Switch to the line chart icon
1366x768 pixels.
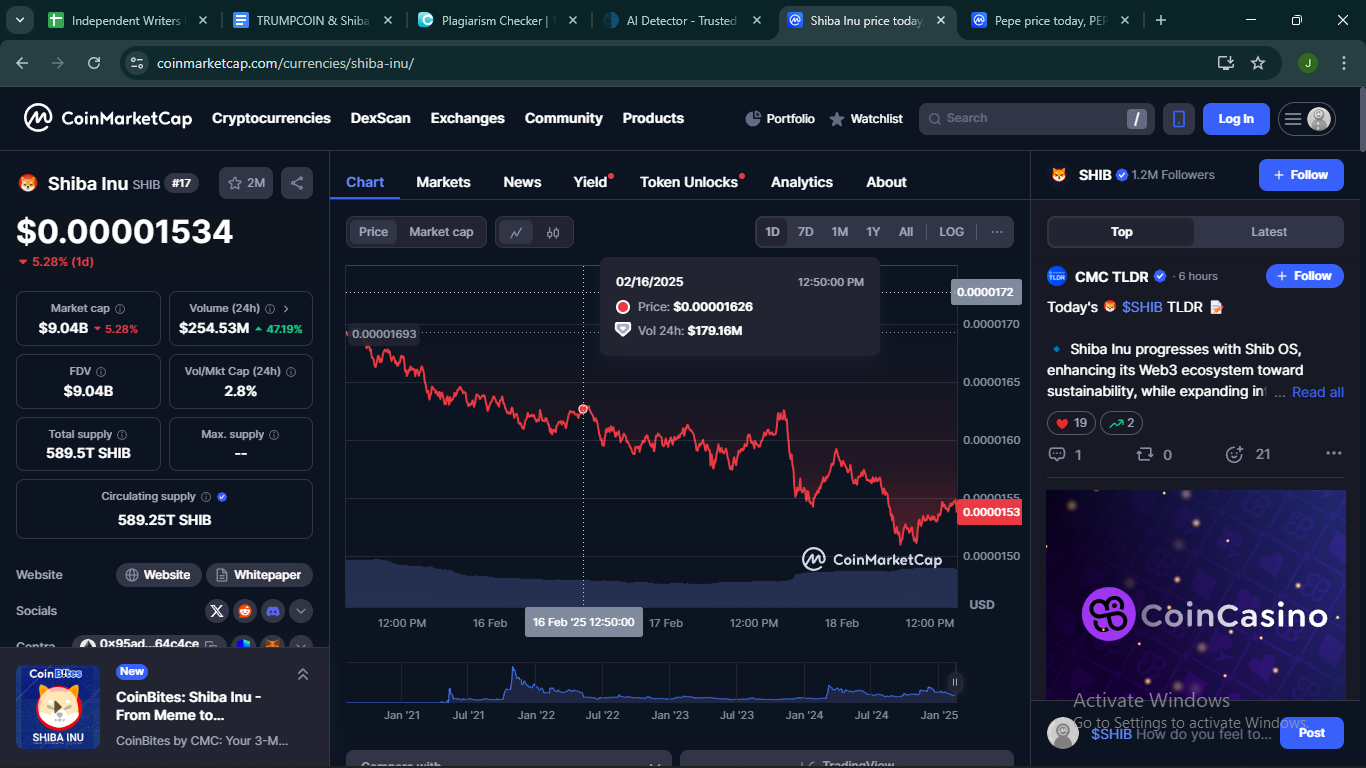click(x=516, y=232)
